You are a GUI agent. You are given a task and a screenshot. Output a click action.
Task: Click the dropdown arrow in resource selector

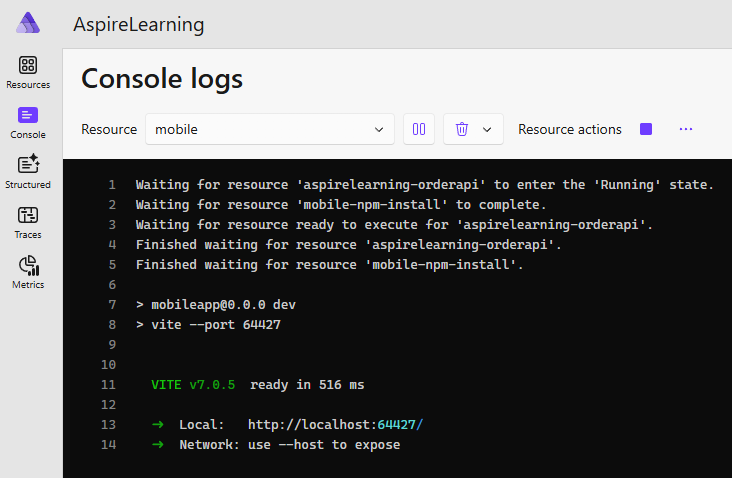[x=379, y=129]
